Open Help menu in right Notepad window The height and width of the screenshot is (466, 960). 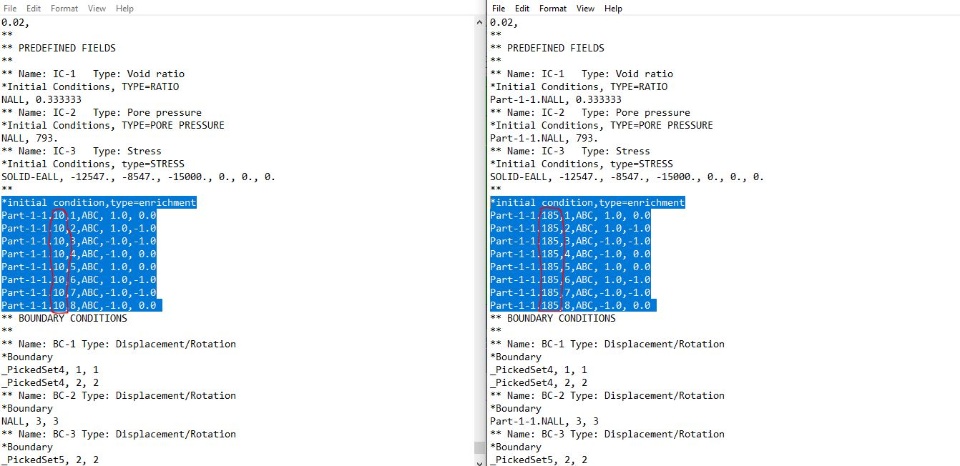[x=613, y=9]
